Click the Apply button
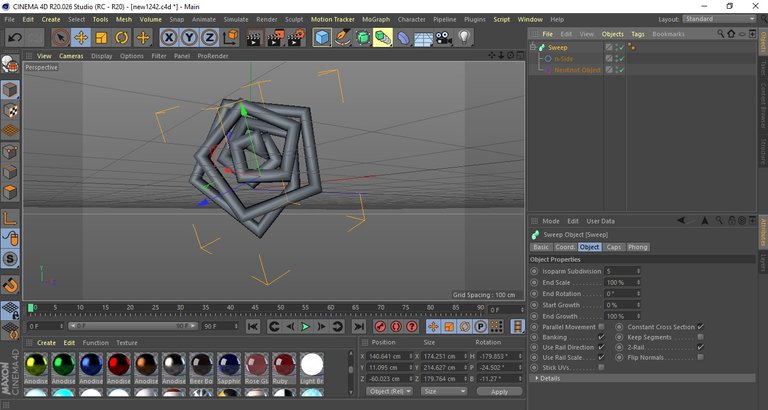768x410 pixels. [x=500, y=392]
